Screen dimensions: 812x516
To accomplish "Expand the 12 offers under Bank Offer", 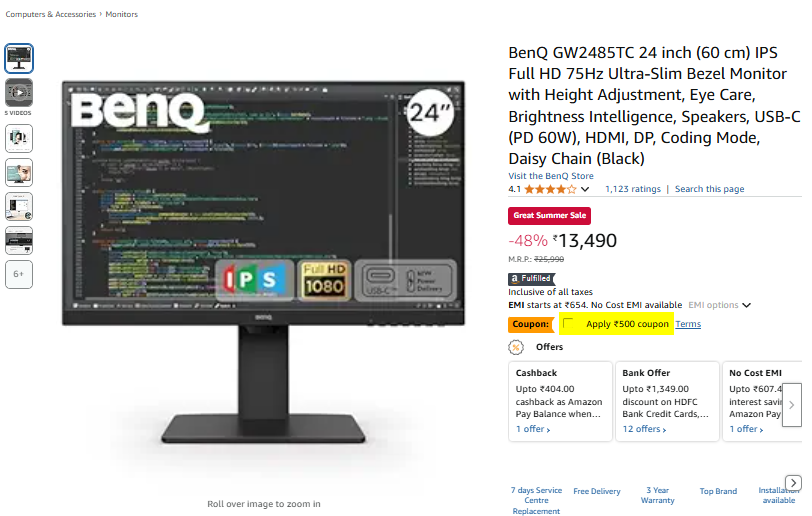I will pyautogui.click(x=644, y=429).
